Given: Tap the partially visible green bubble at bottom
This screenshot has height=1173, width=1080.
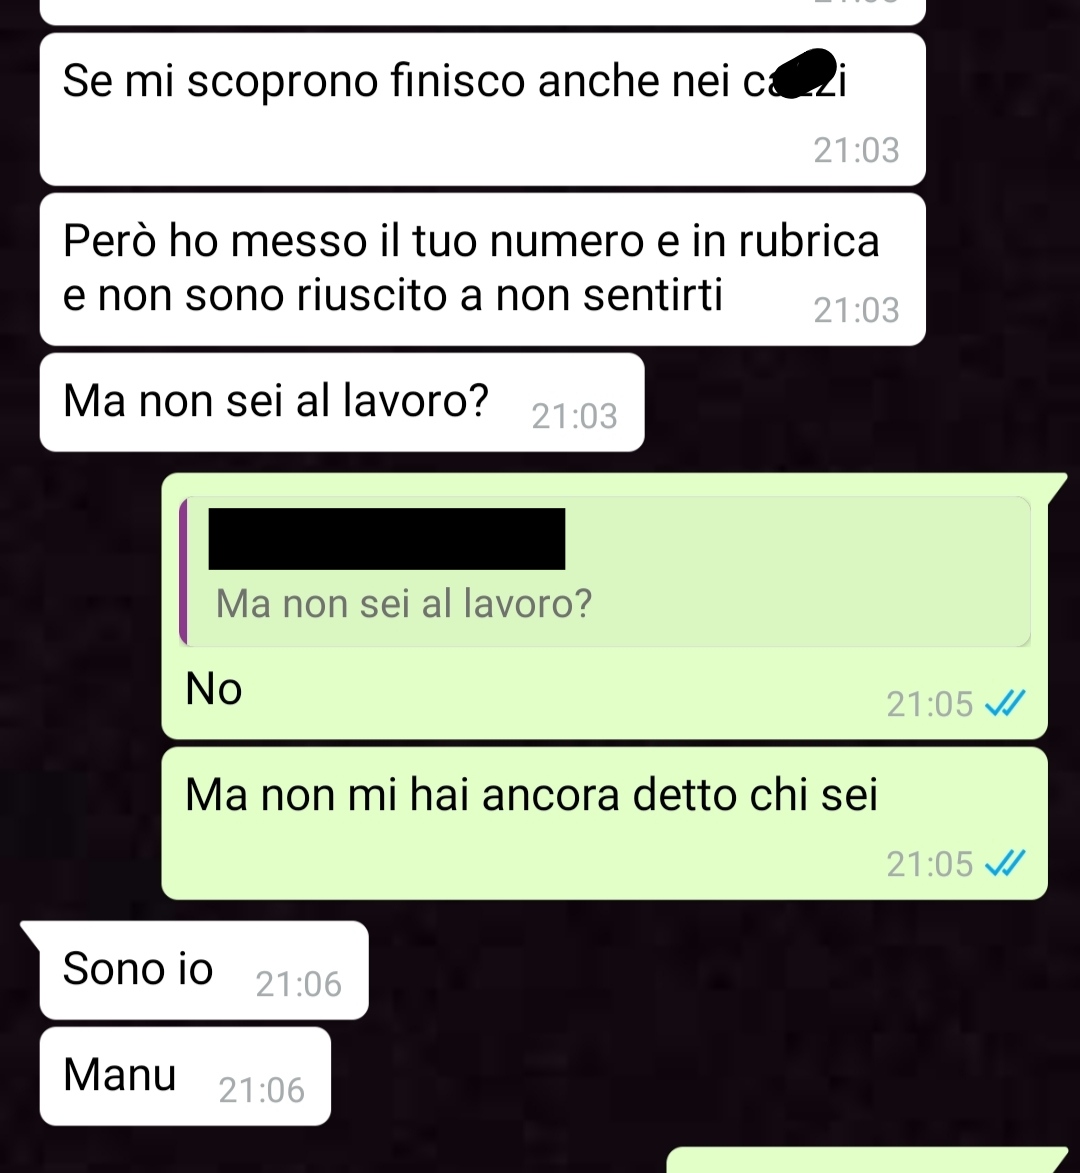Looking at the screenshot, I should click(x=868, y=1160).
